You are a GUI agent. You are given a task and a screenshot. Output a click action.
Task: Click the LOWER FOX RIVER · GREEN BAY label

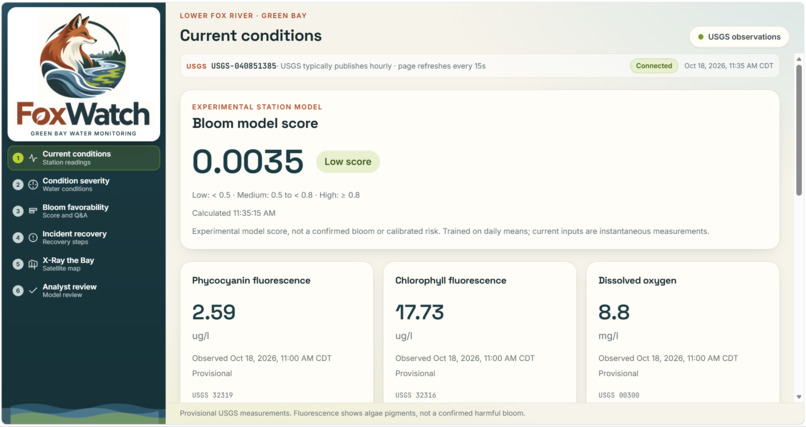coord(243,16)
